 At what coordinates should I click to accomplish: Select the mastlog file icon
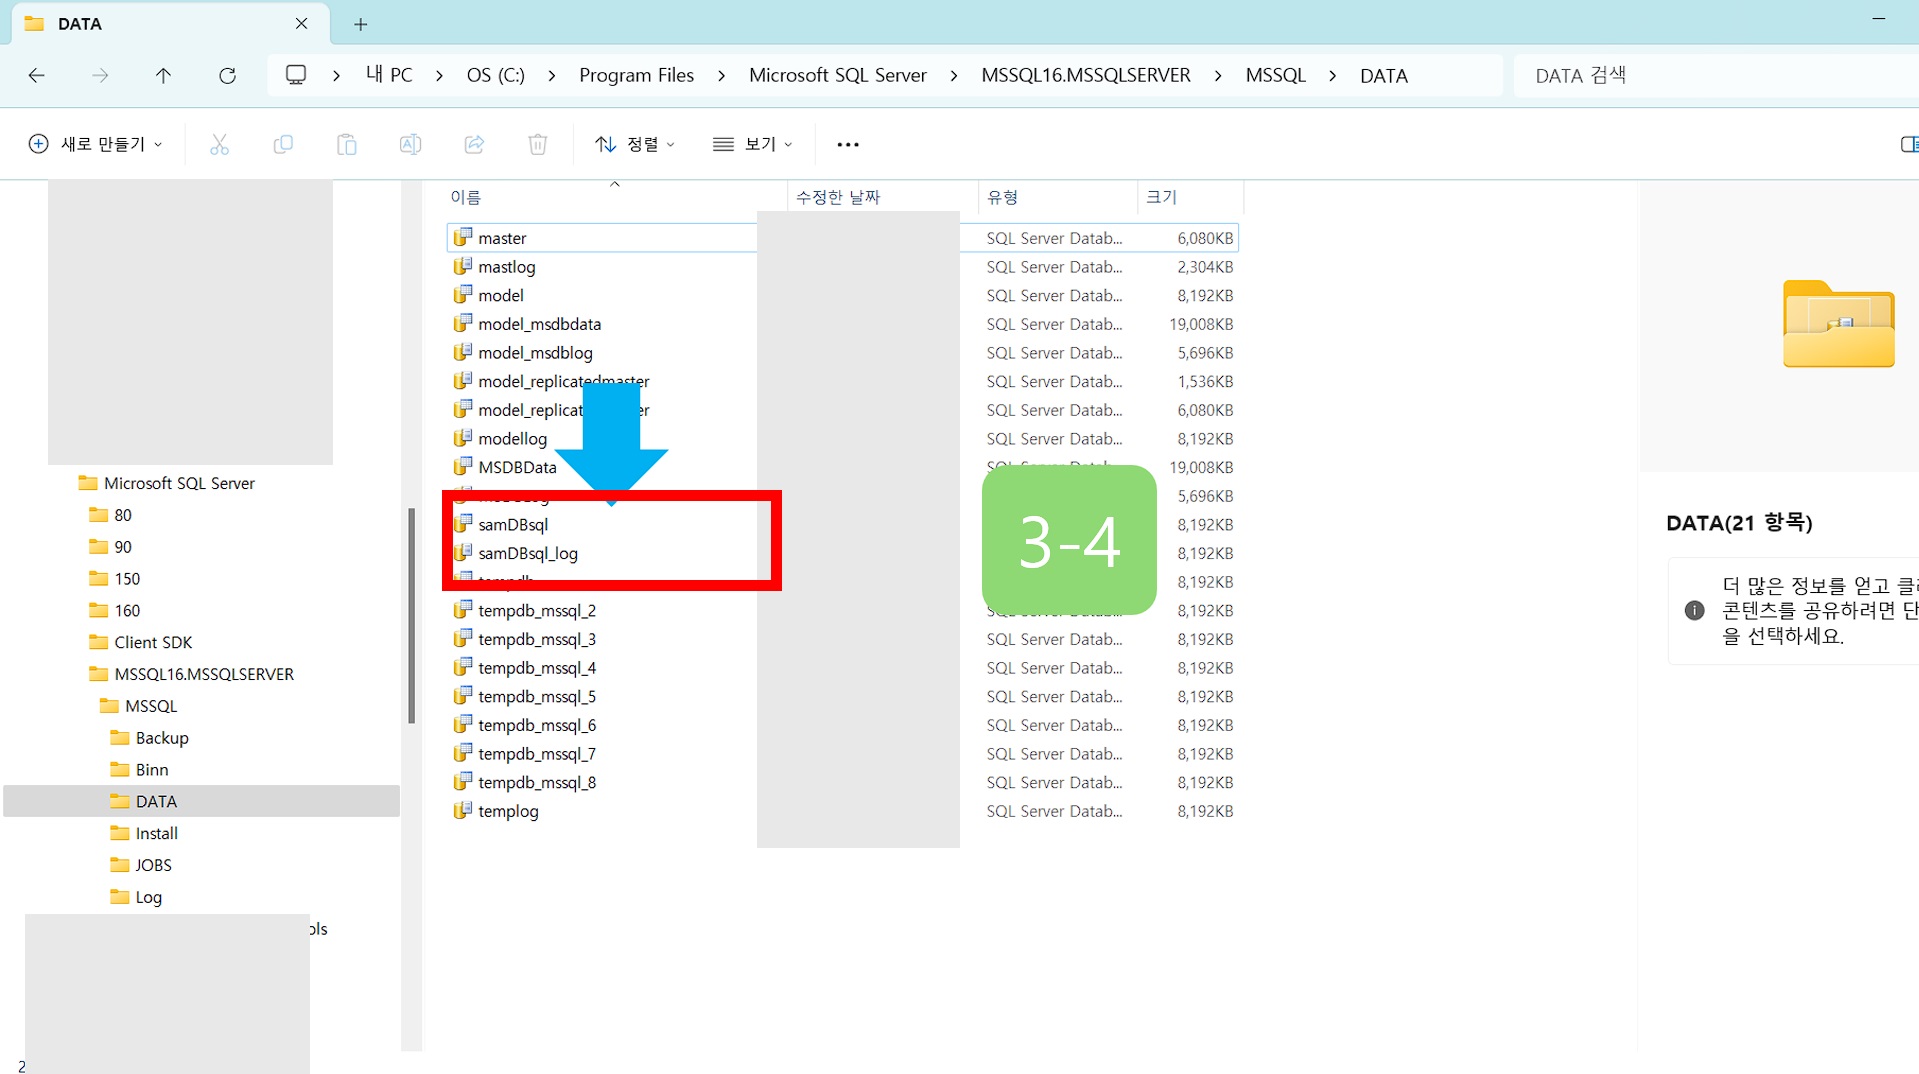(x=462, y=266)
